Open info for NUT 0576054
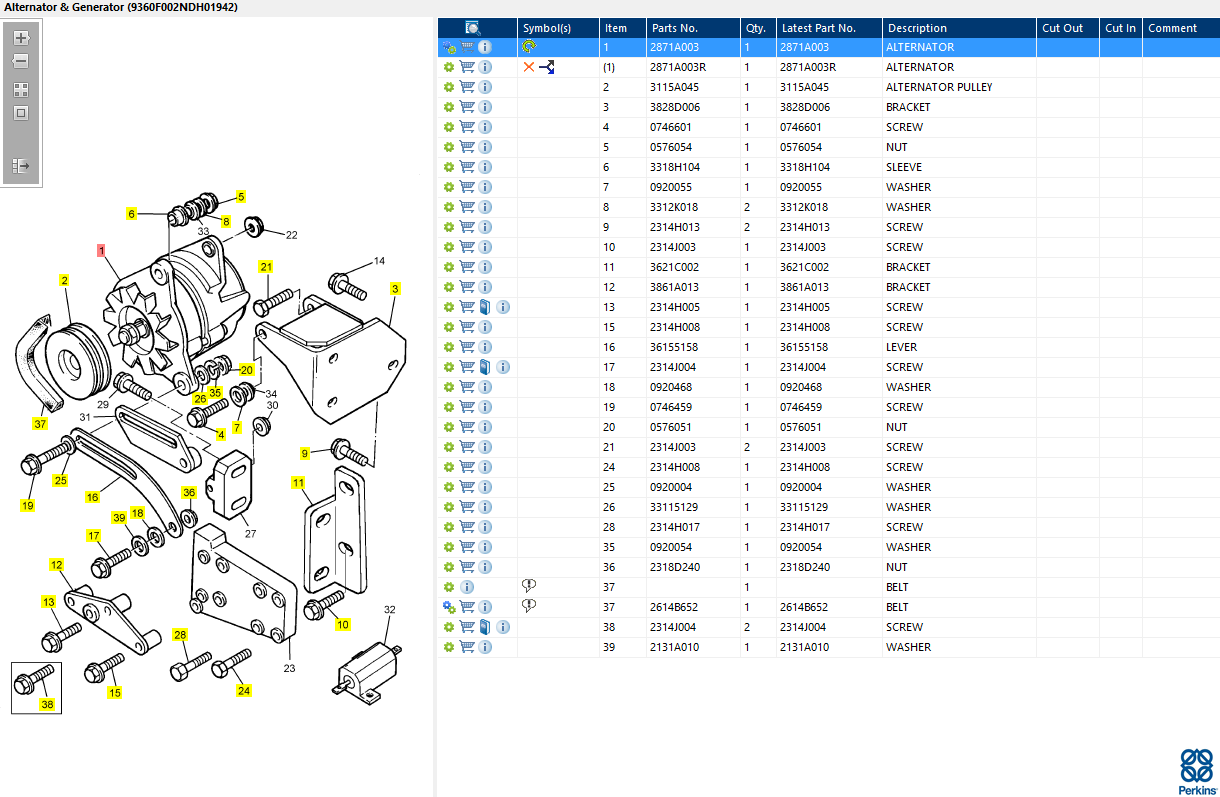The width and height of the screenshot is (1220, 797). 485,147
